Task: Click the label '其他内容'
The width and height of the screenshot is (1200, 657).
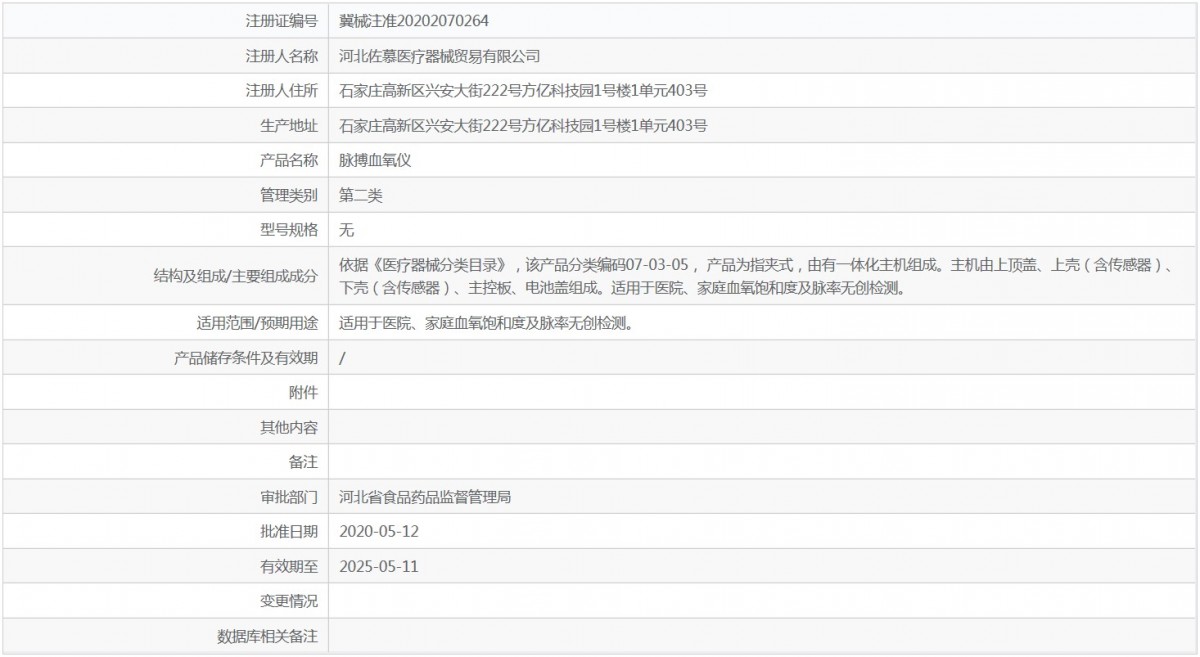Action: tap(289, 427)
